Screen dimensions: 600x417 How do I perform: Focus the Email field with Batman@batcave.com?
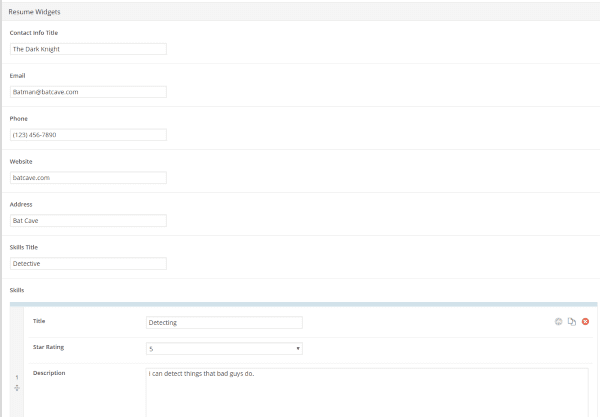tap(88, 91)
